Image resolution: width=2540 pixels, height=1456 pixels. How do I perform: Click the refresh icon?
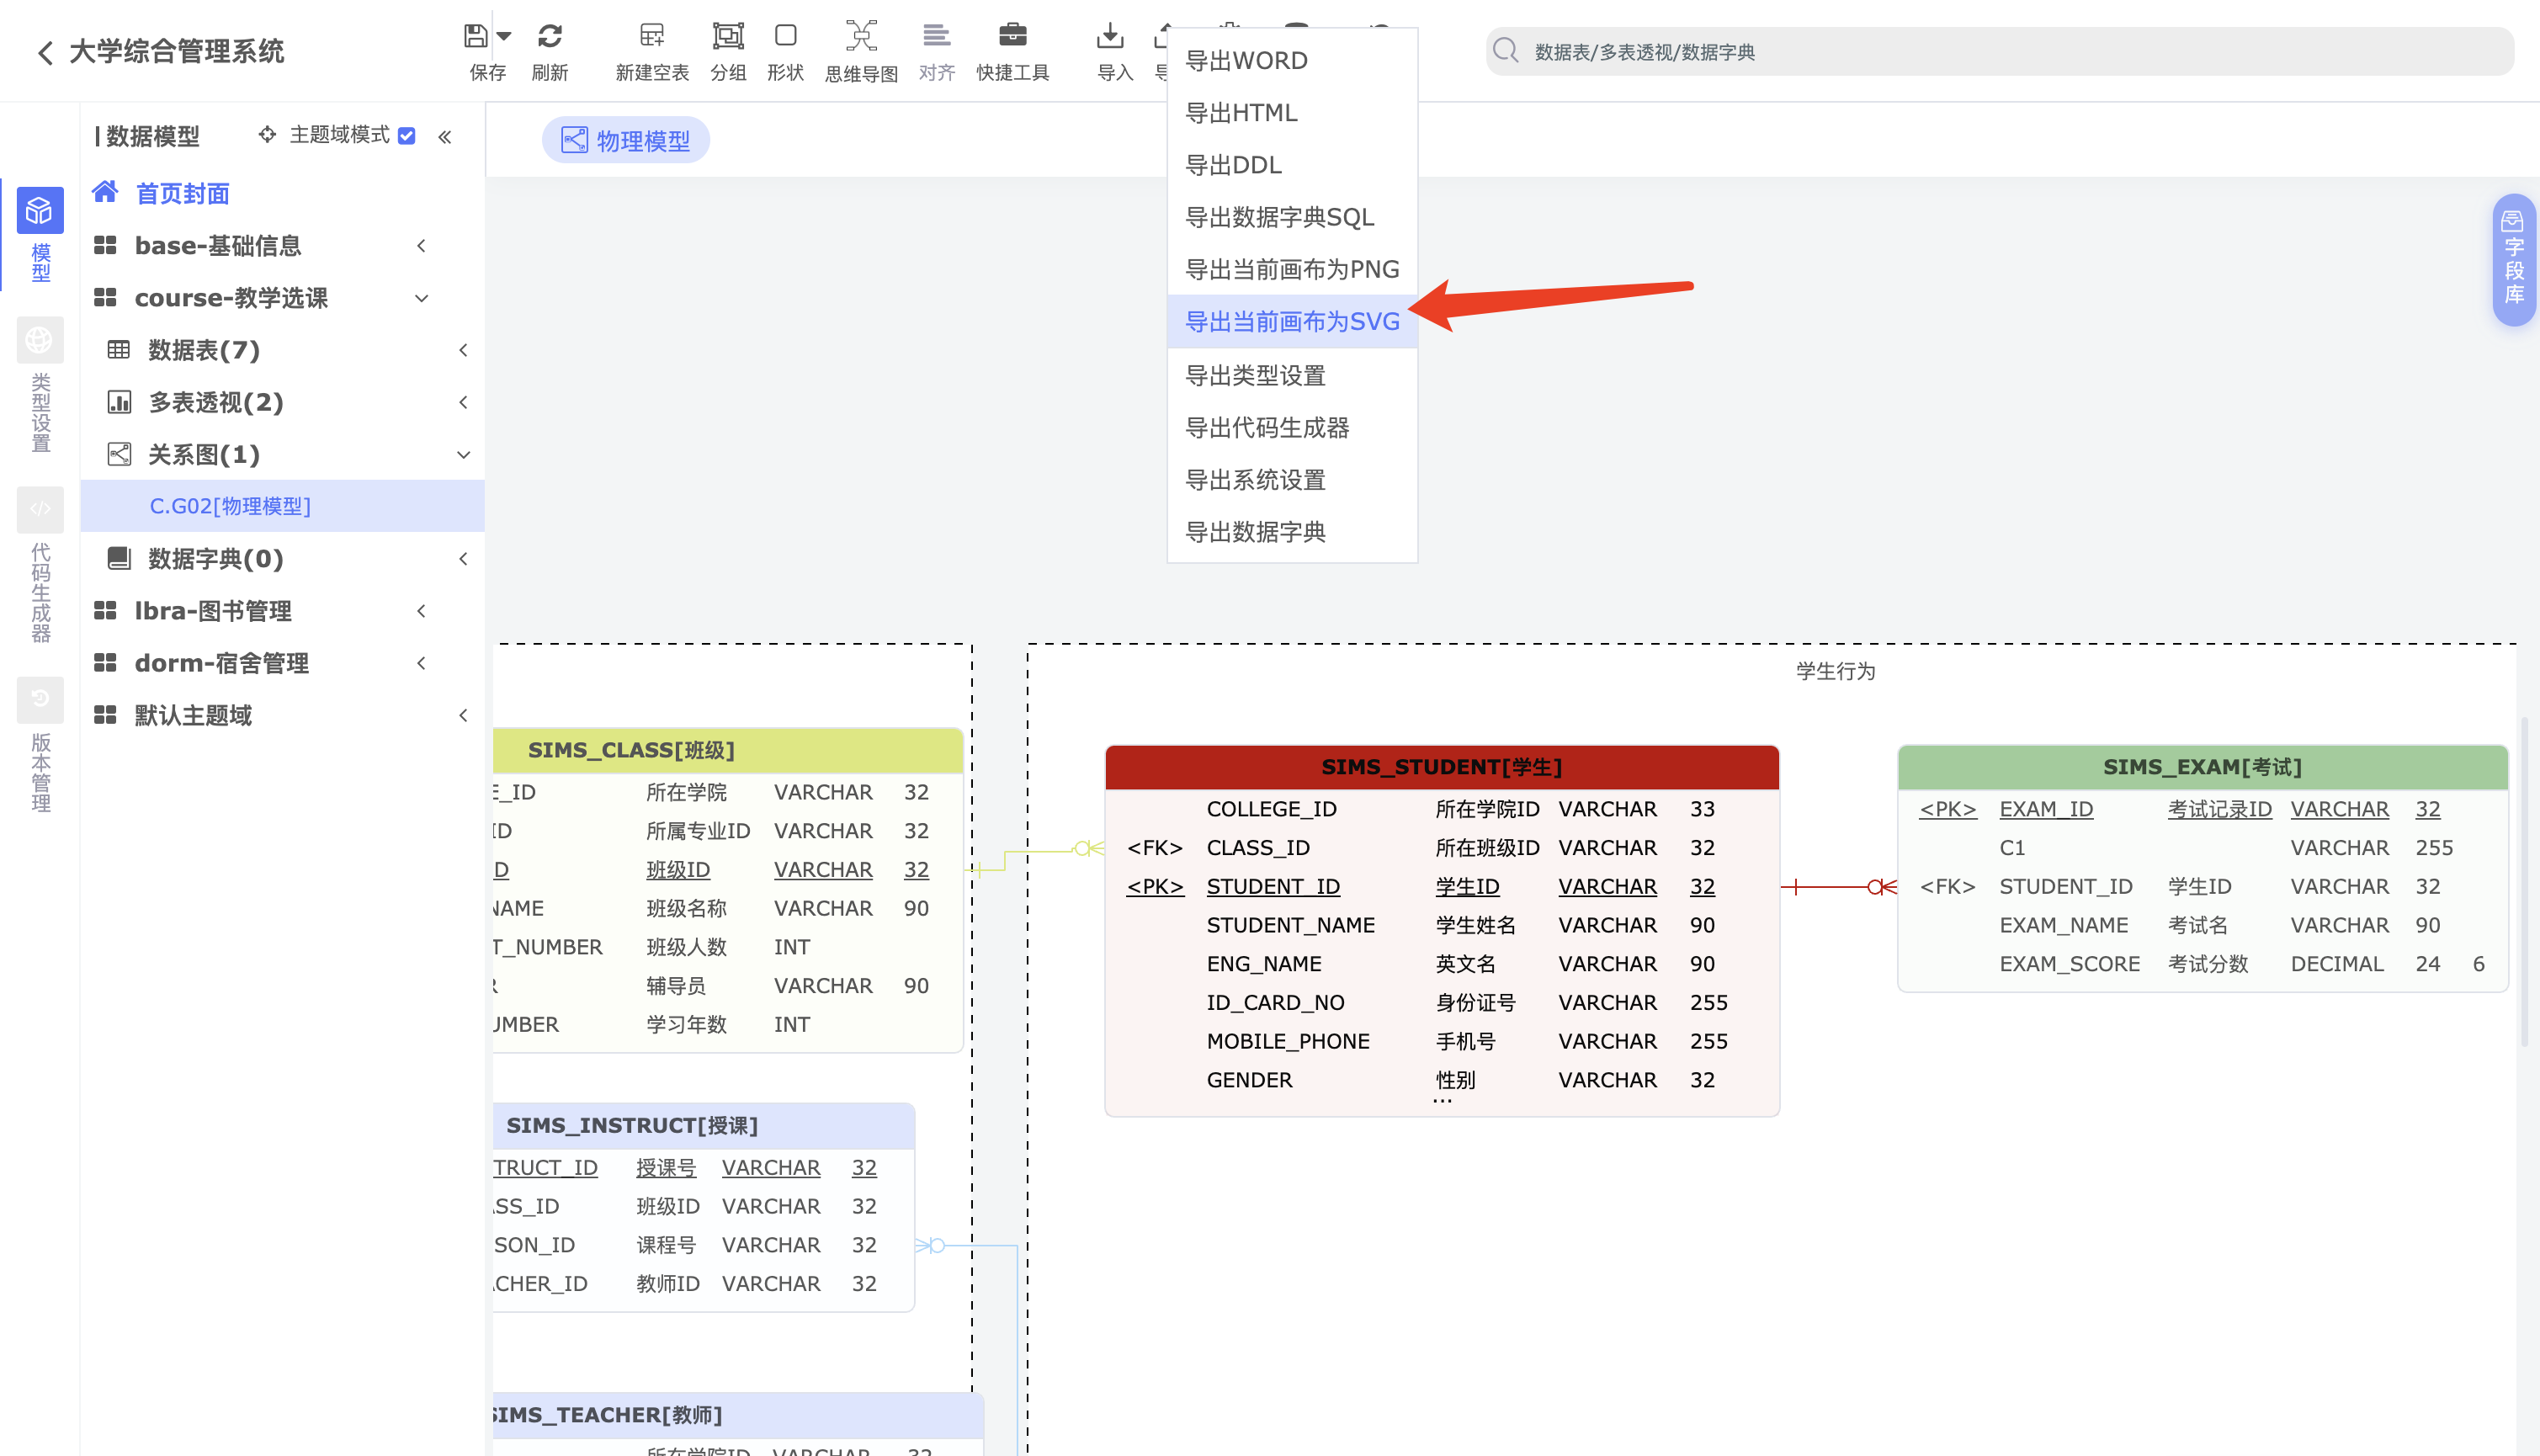[x=550, y=36]
